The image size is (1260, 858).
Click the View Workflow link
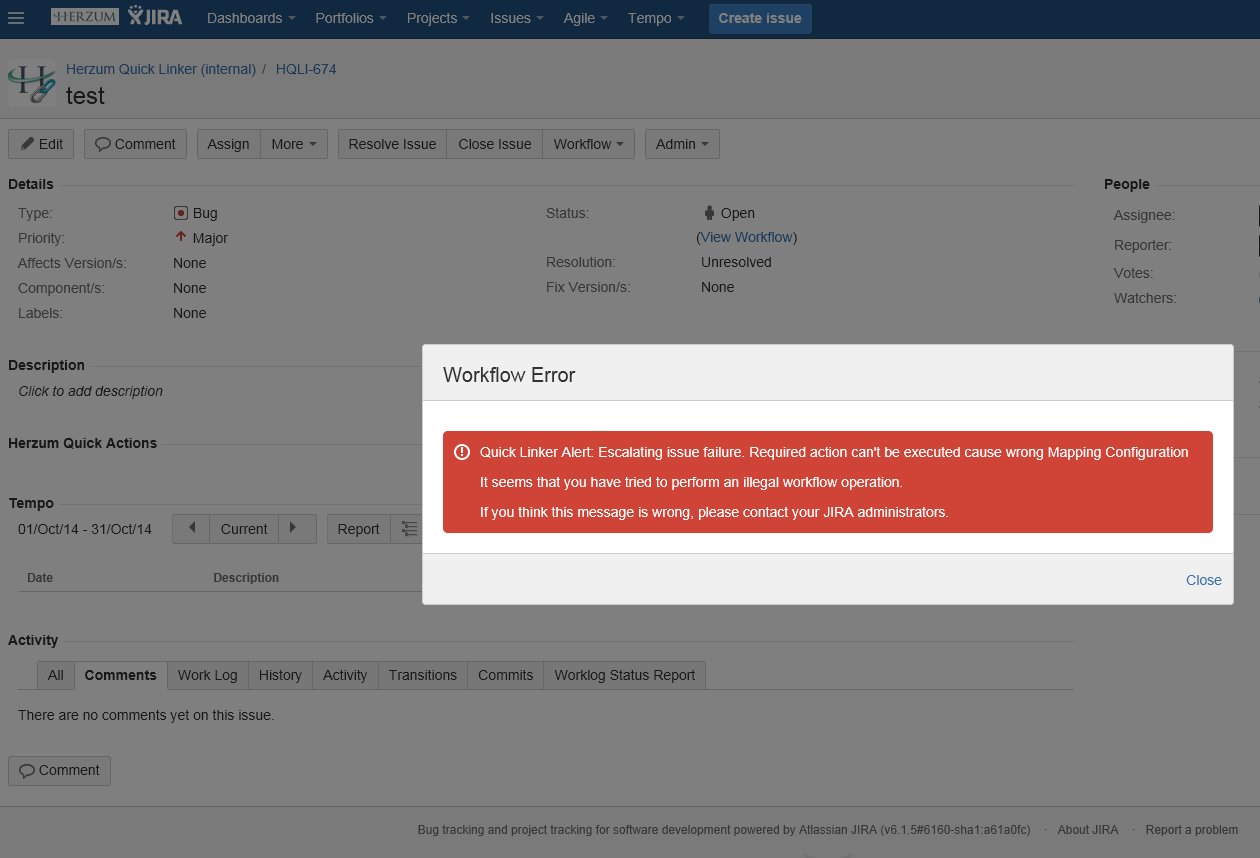click(746, 237)
